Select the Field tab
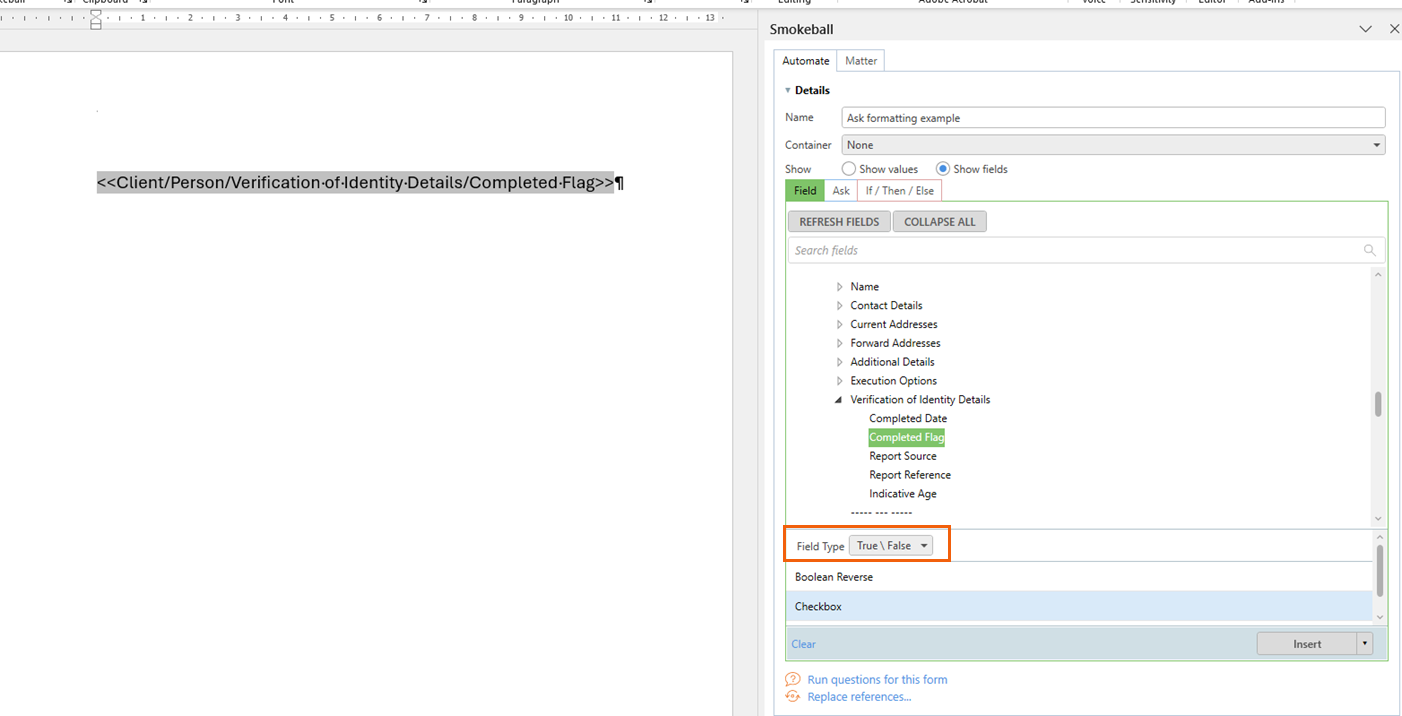Viewport: 1402px width, 716px height. [x=805, y=191]
